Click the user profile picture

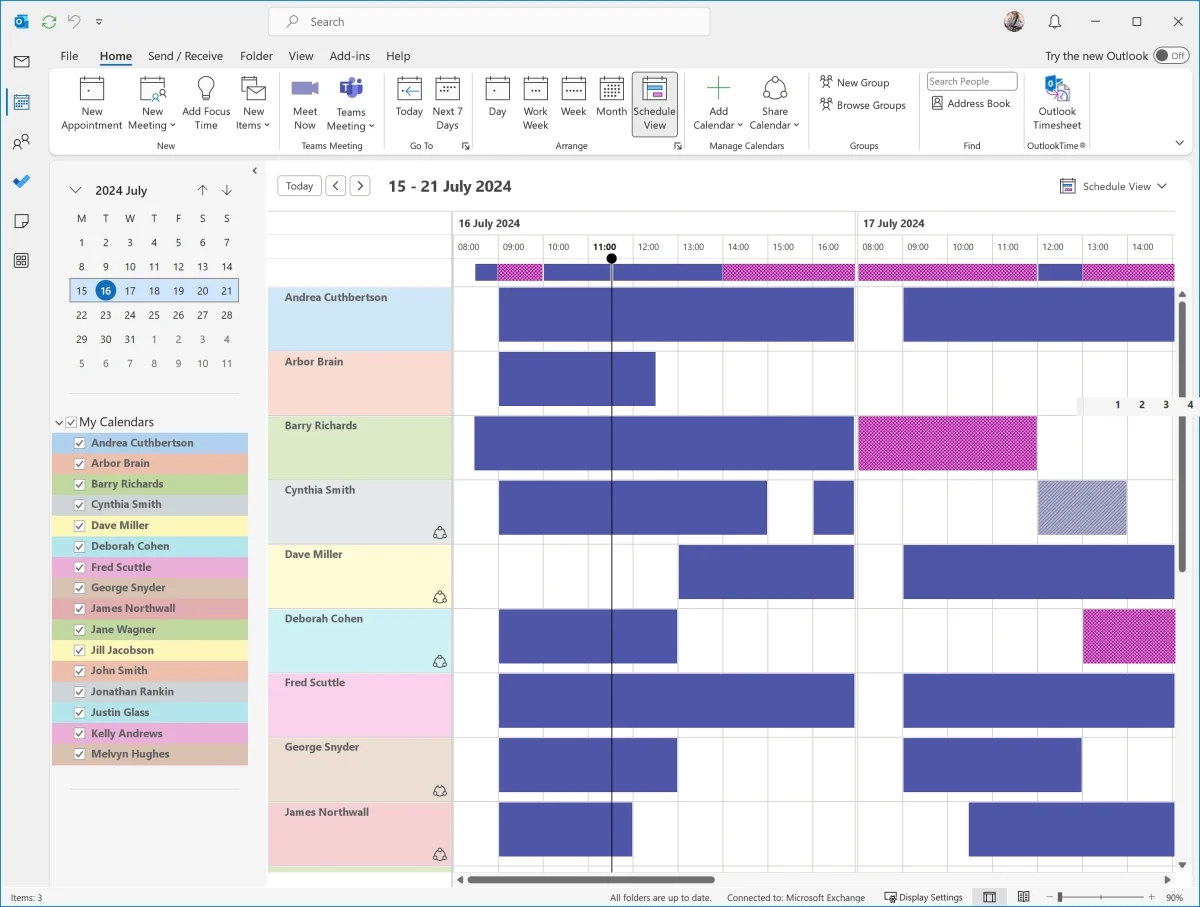1014,21
